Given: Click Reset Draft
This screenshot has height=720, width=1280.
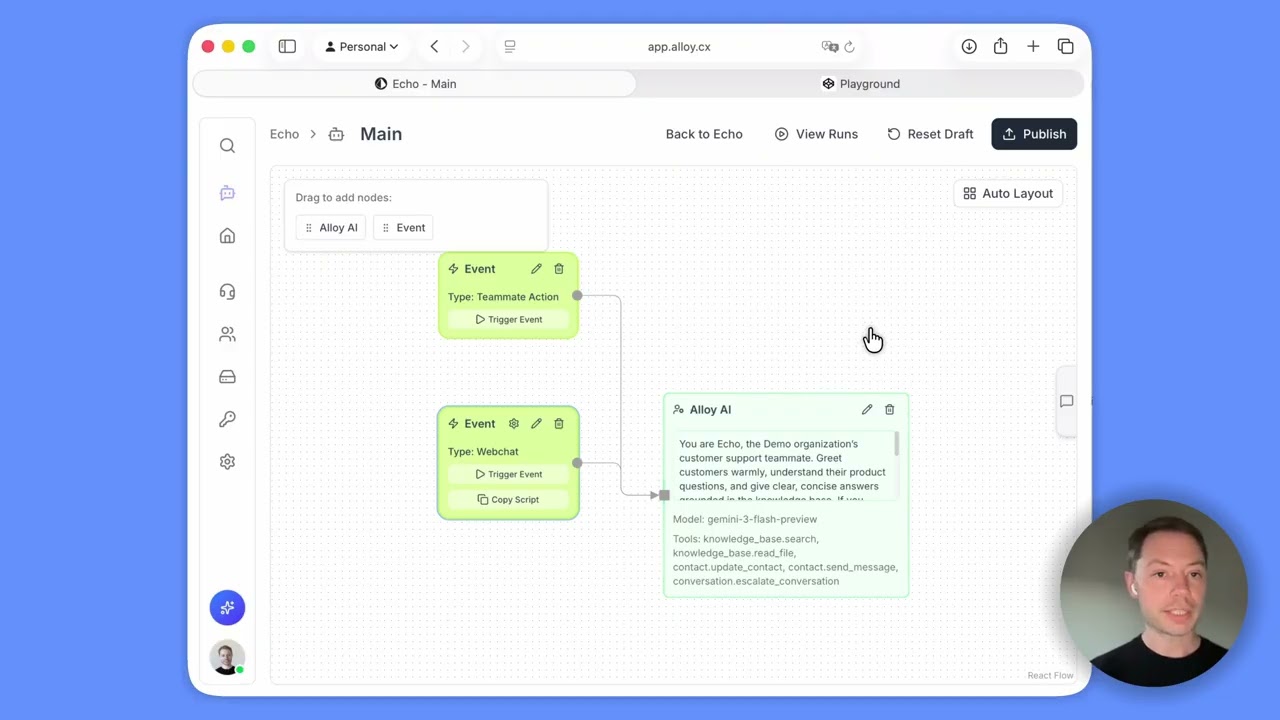Looking at the screenshot, I should click(930, 134).
